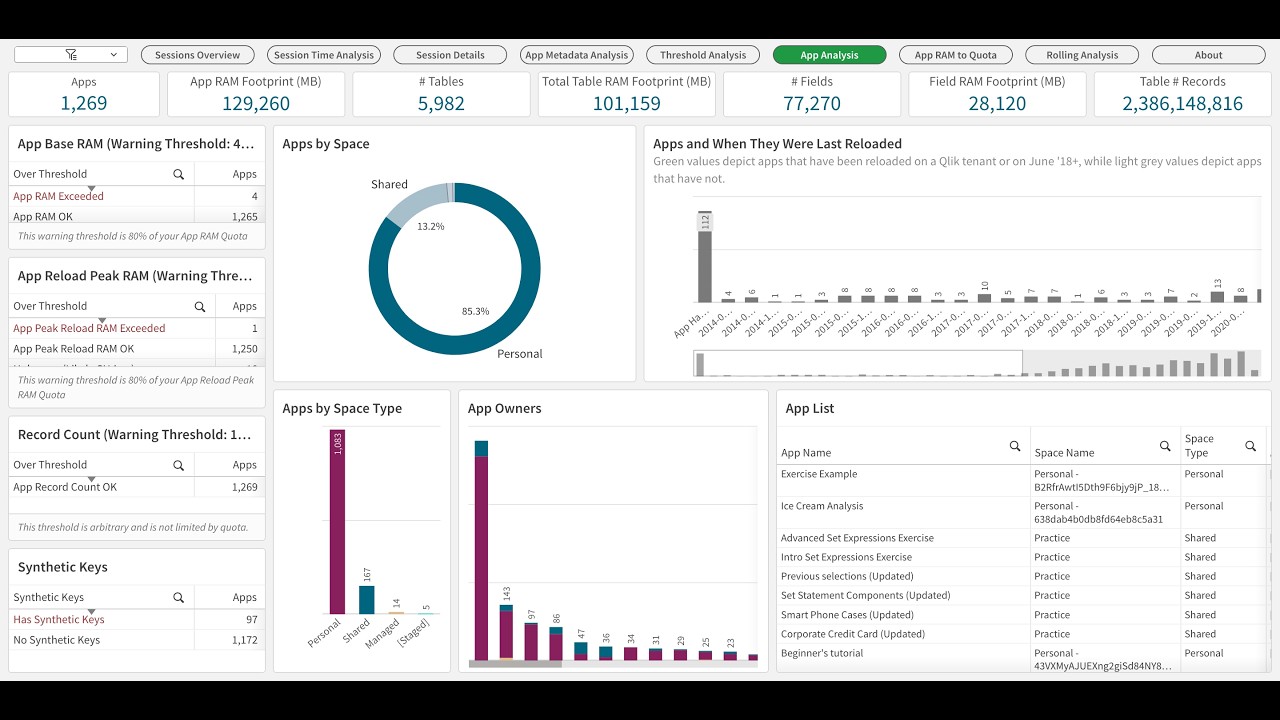Select App Peak Reload RAM Exceeded row
The height and width of the screenshot is (720, 1280).
point(137,328)
